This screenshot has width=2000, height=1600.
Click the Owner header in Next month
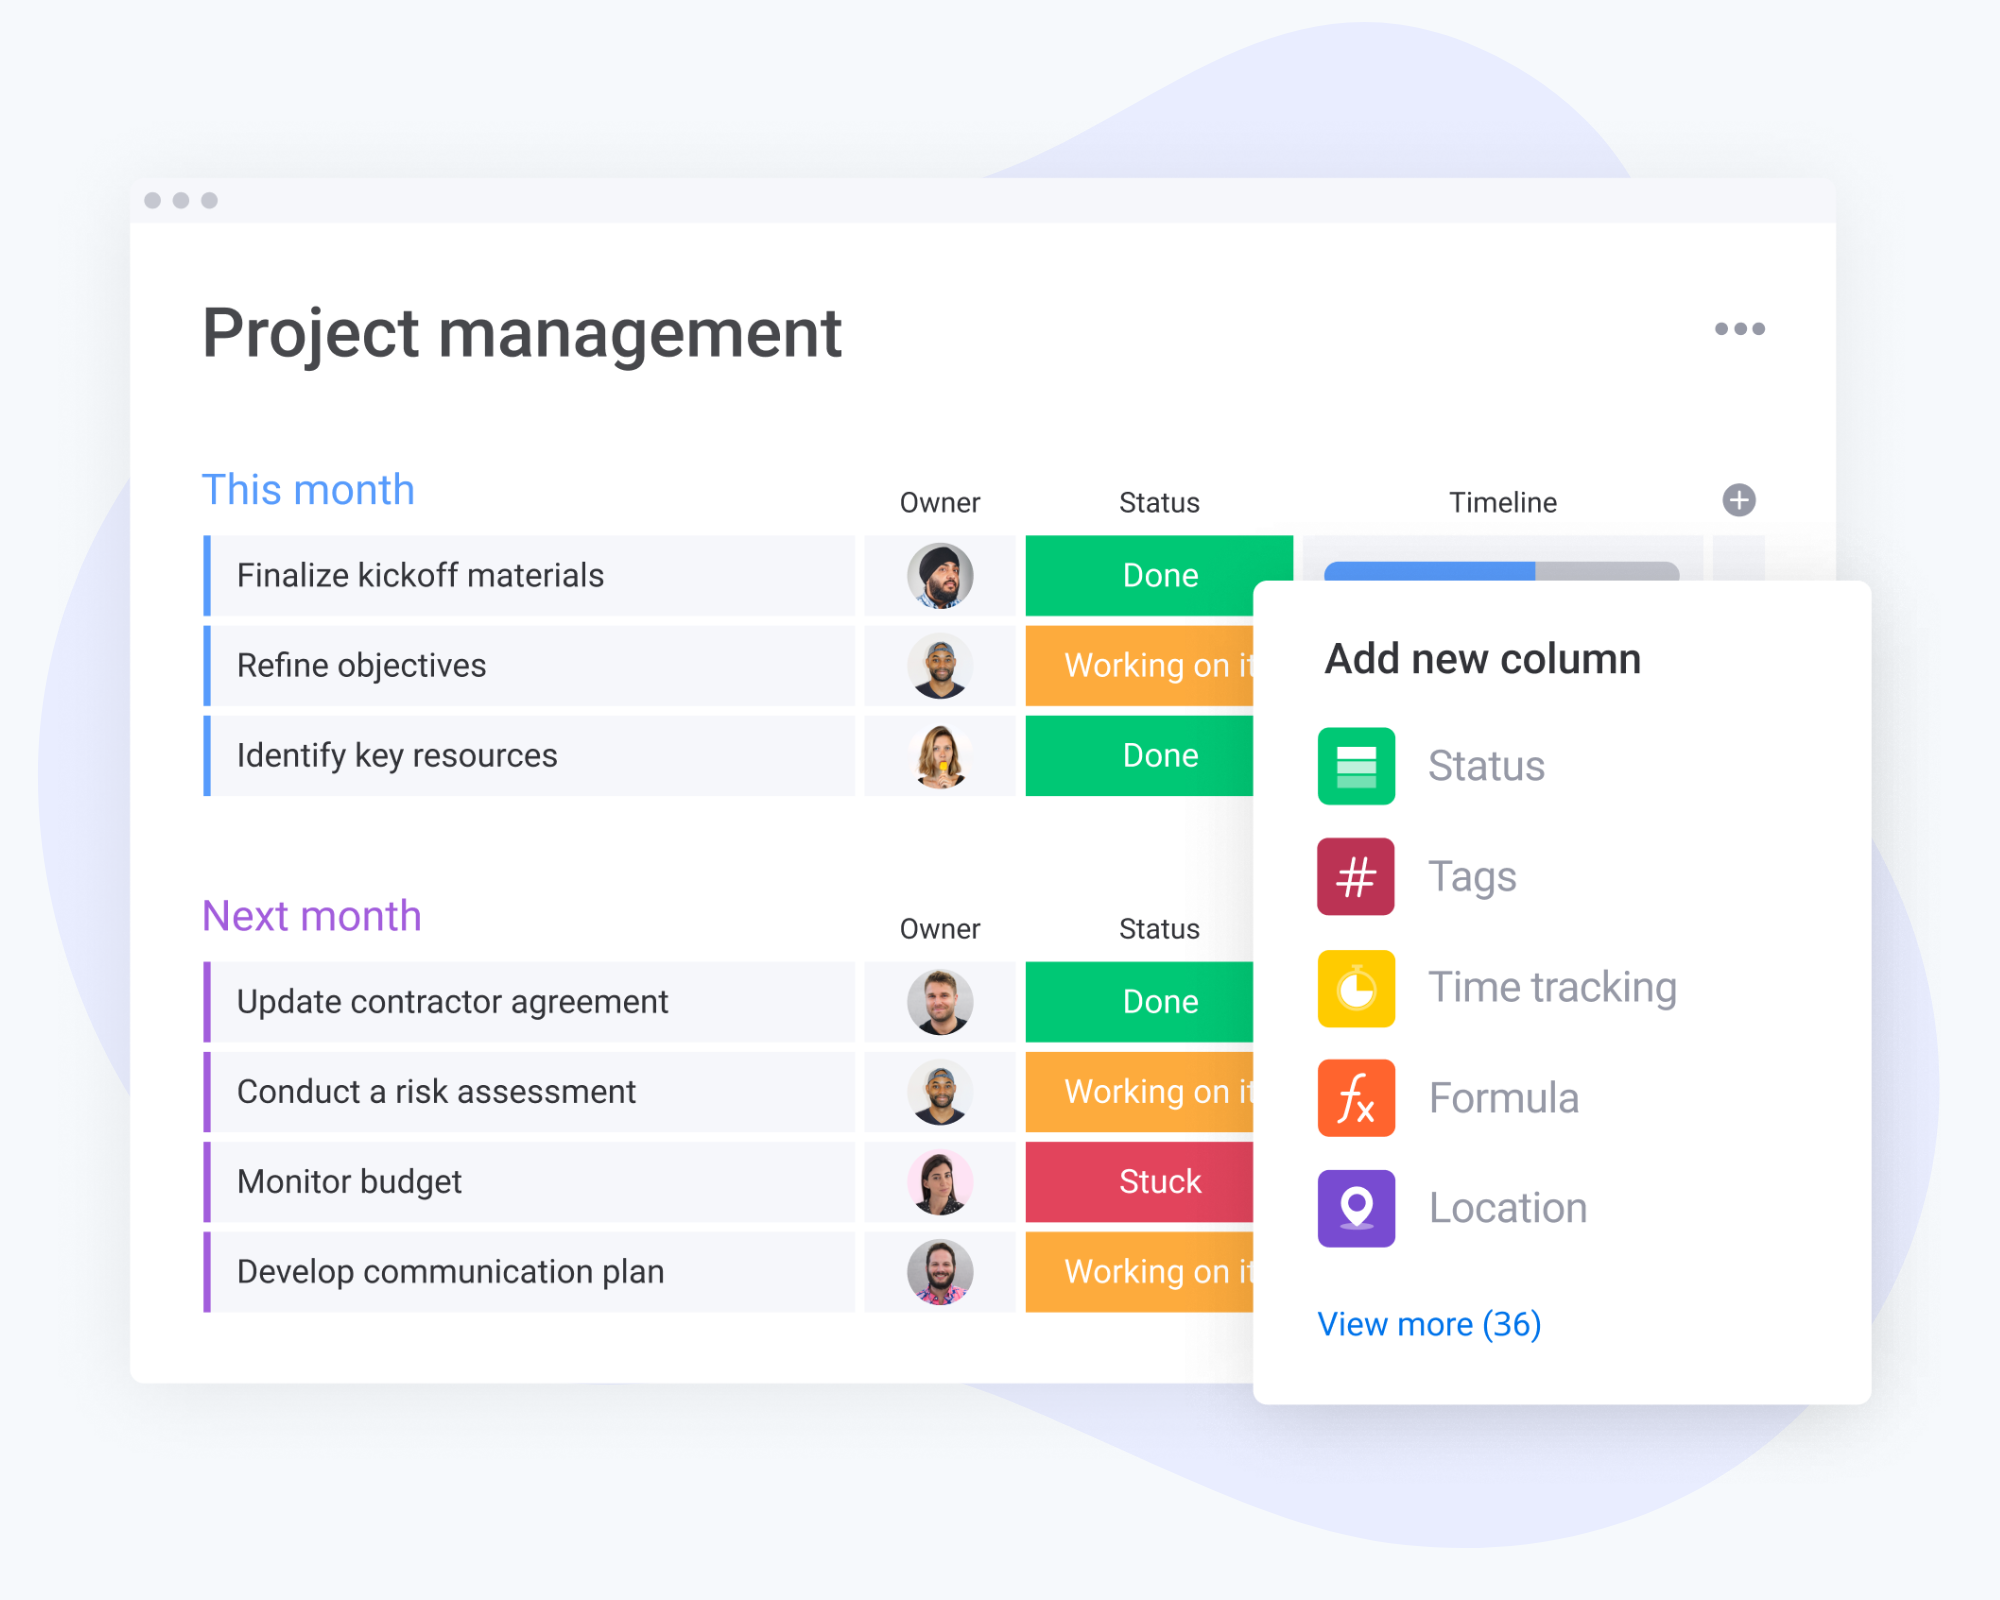pyautogui.click(x=940, y=929)
